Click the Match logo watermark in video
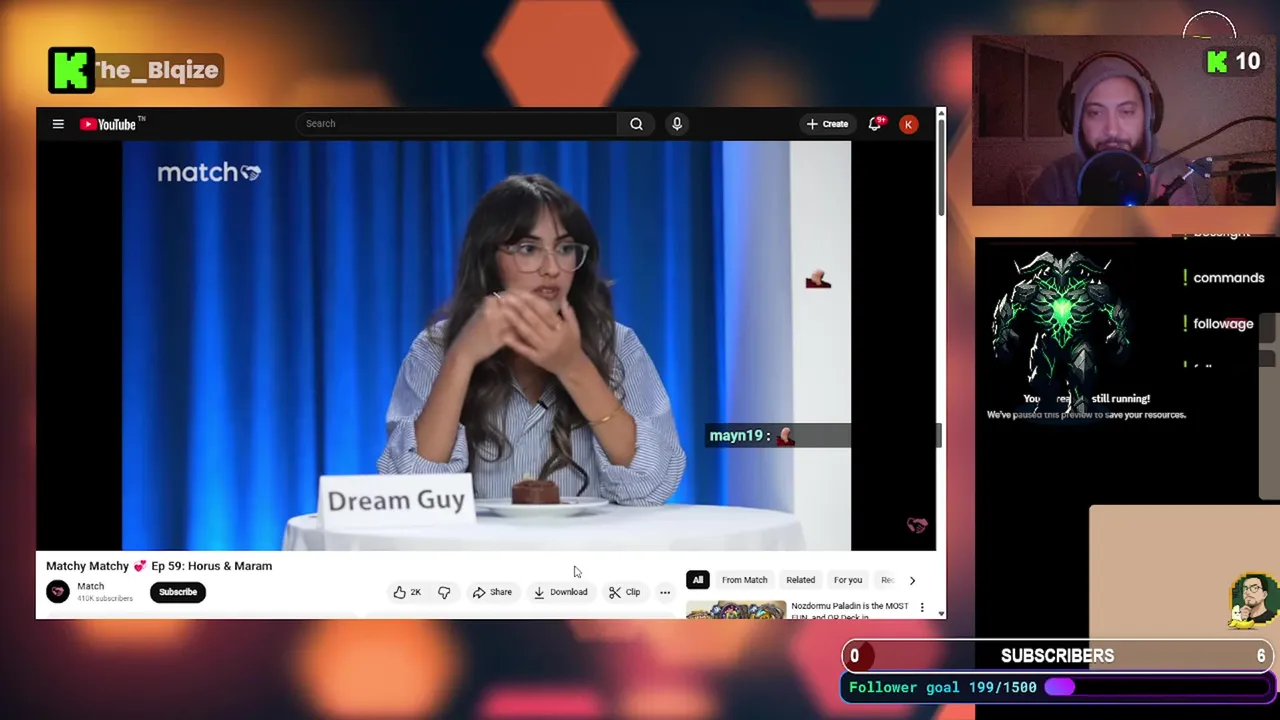1280x720 pixels. [209, 173]
